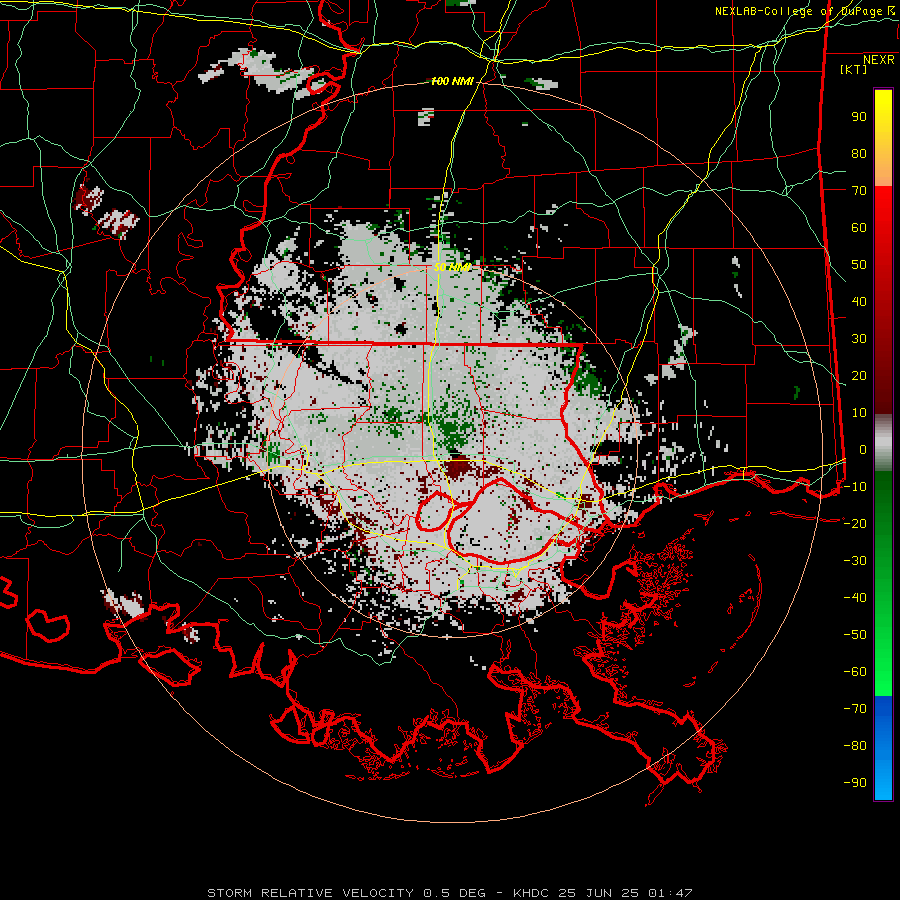
Task: Click the 20 value on the velocity scale
Action: point(859,376)
